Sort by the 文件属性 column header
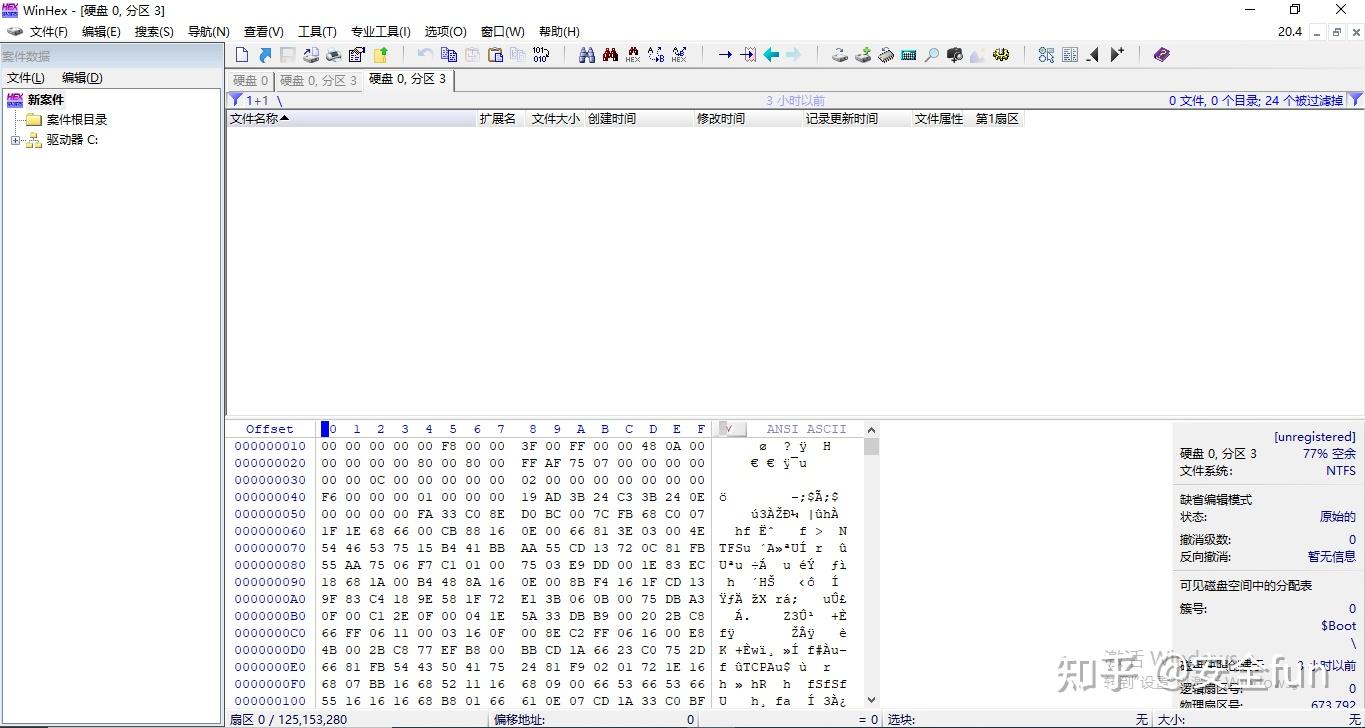The height and width of the screenshot is (728, 1365). [940, 119]
